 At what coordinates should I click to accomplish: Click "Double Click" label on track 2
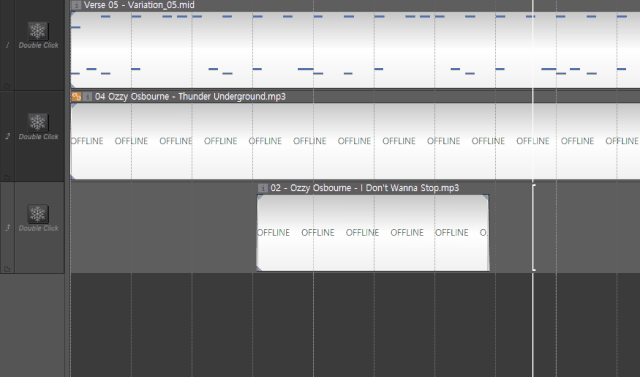click(x=38, y=137)
